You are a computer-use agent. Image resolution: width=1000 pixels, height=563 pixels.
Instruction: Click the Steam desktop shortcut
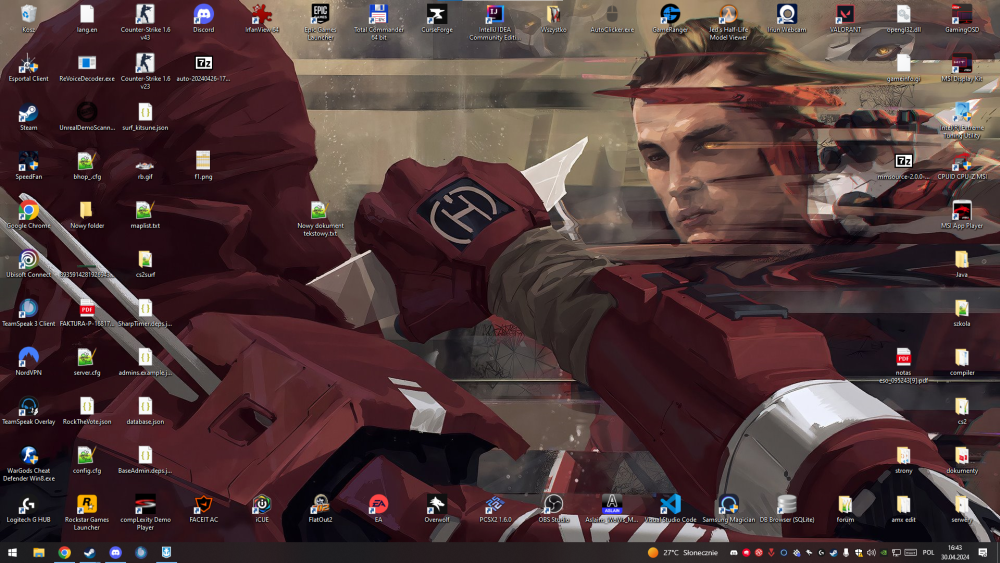point(28,116)
